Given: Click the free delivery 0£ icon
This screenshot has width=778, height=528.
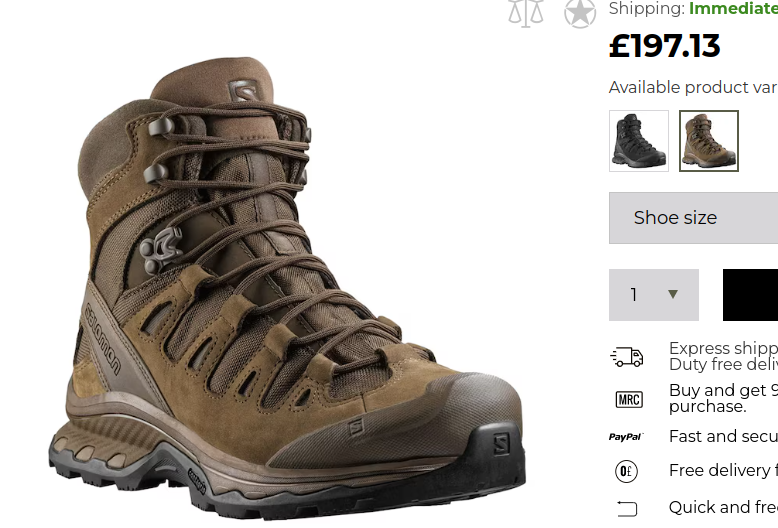Looking at the screenshot, I should [x=626, y=471].
